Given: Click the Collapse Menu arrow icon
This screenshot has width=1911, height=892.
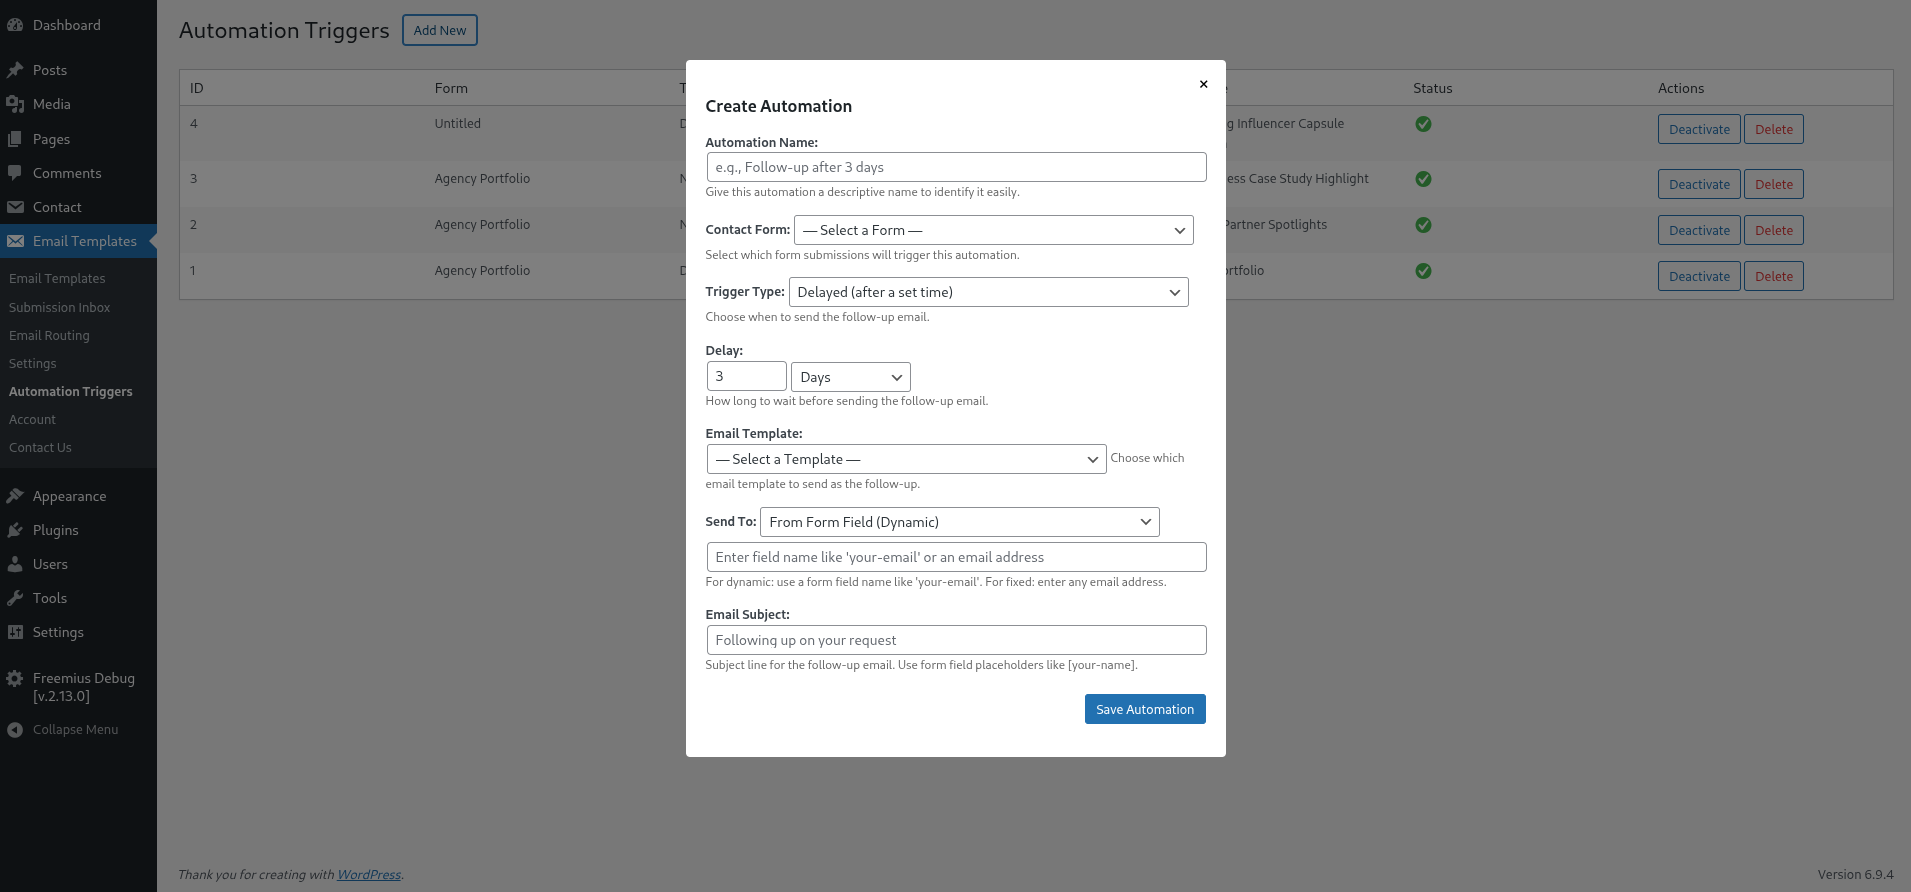Looking at the screenshot, I should pyautogui.click(x=15, y=730).
